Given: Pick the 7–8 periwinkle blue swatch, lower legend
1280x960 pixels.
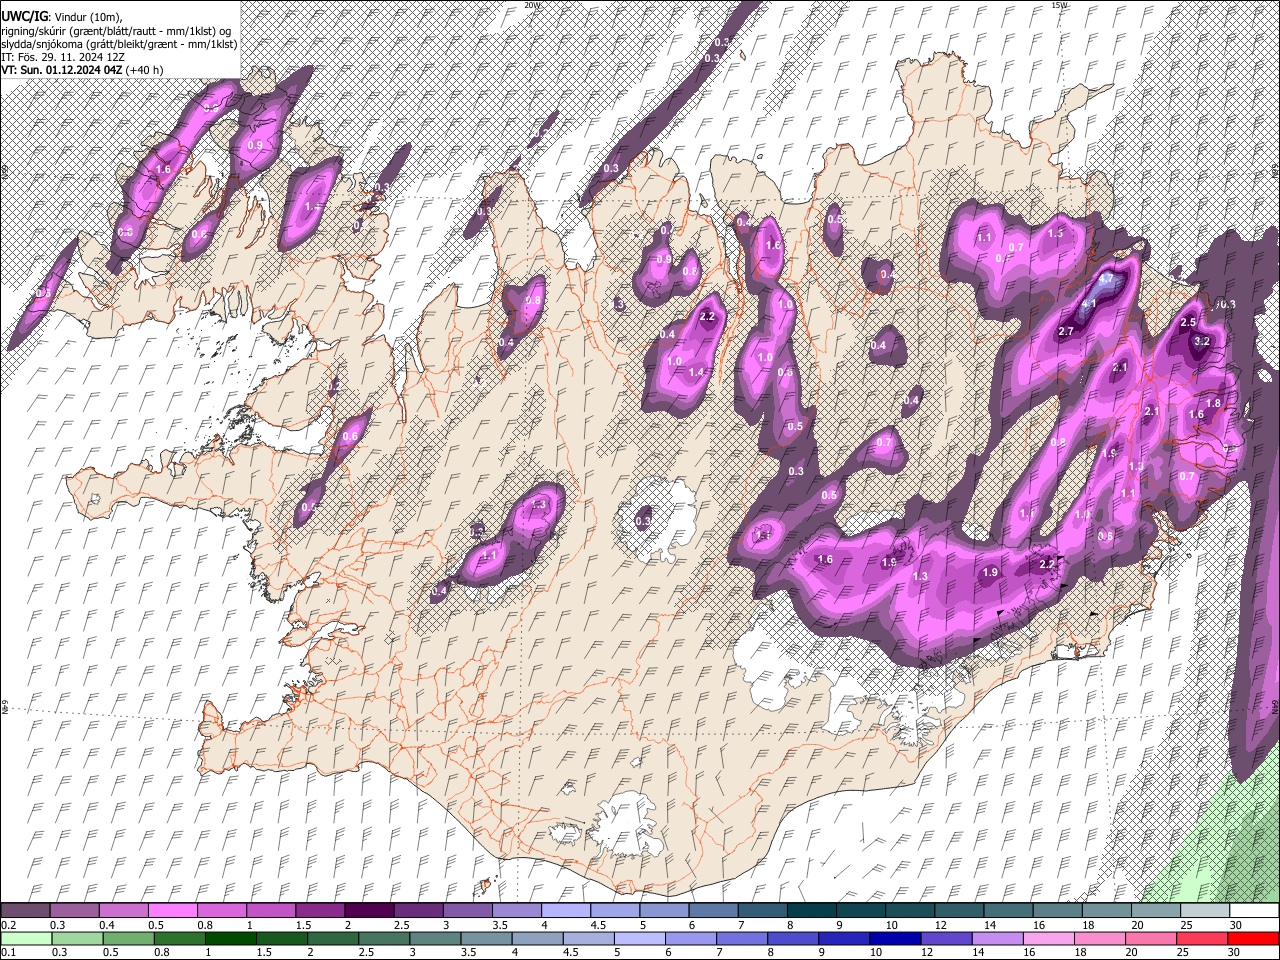Looking at the screenshot, I should [x=743, y=938].
